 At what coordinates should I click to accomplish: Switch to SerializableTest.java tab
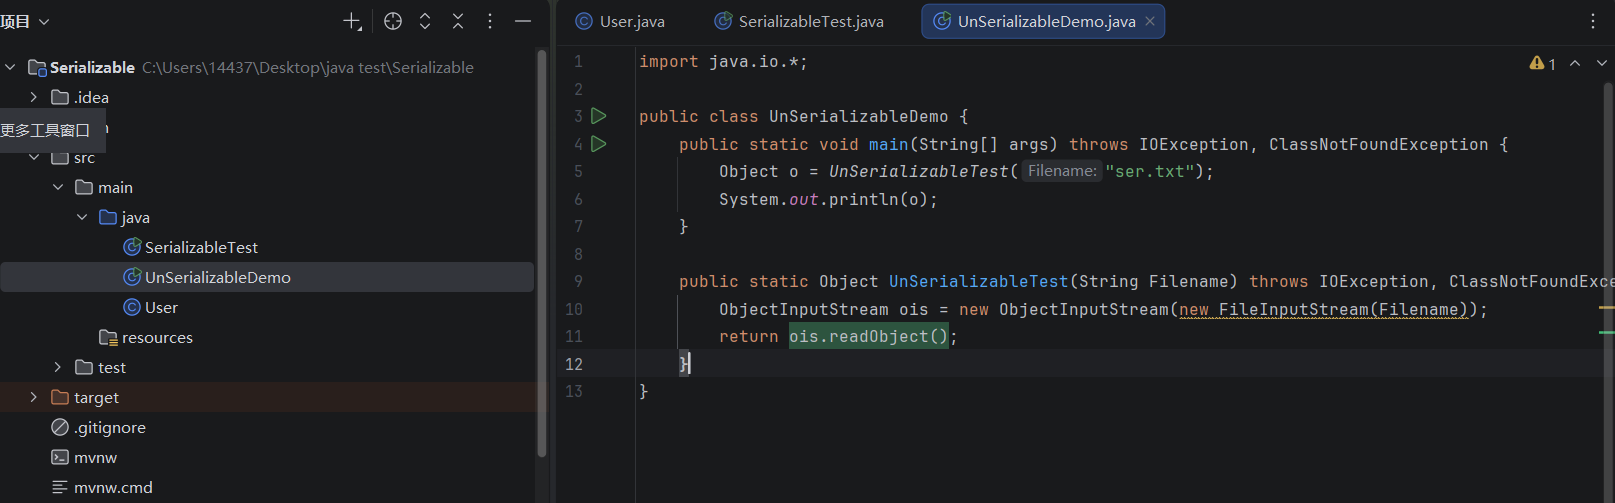(799, 21)
